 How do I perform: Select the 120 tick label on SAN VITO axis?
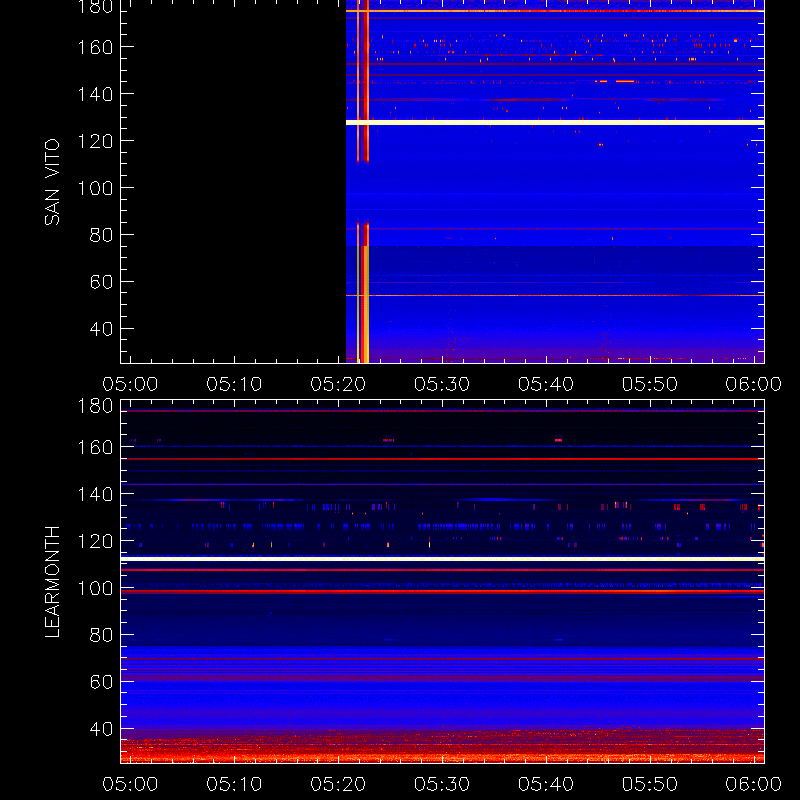tap(95, 141)
